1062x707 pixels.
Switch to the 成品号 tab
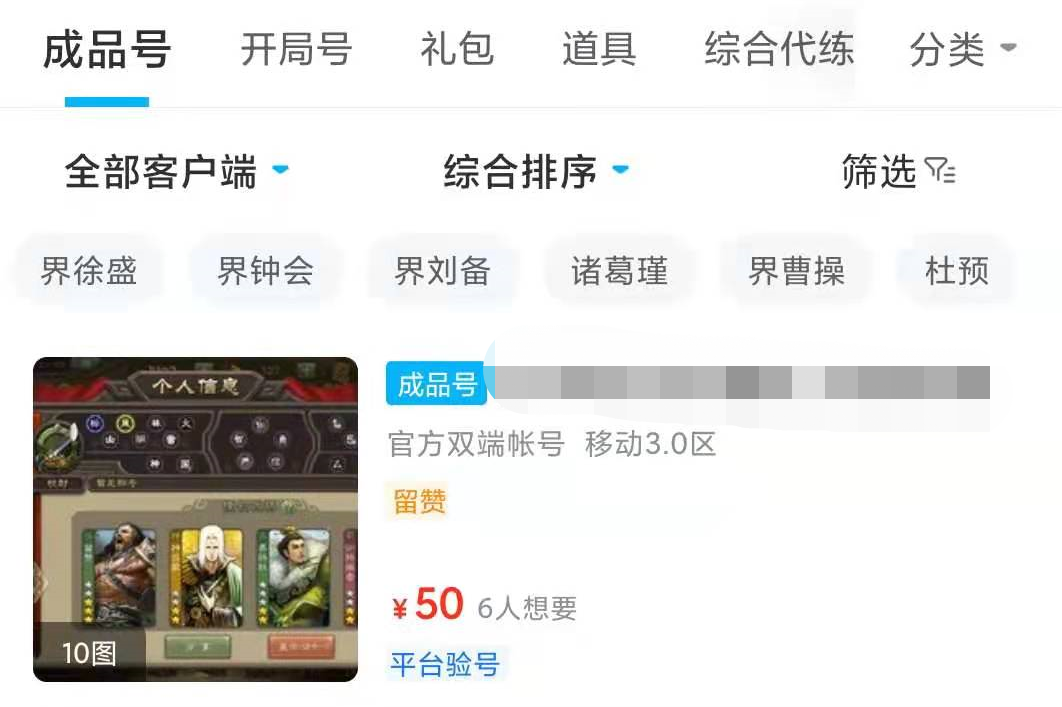tap(107, 49)
